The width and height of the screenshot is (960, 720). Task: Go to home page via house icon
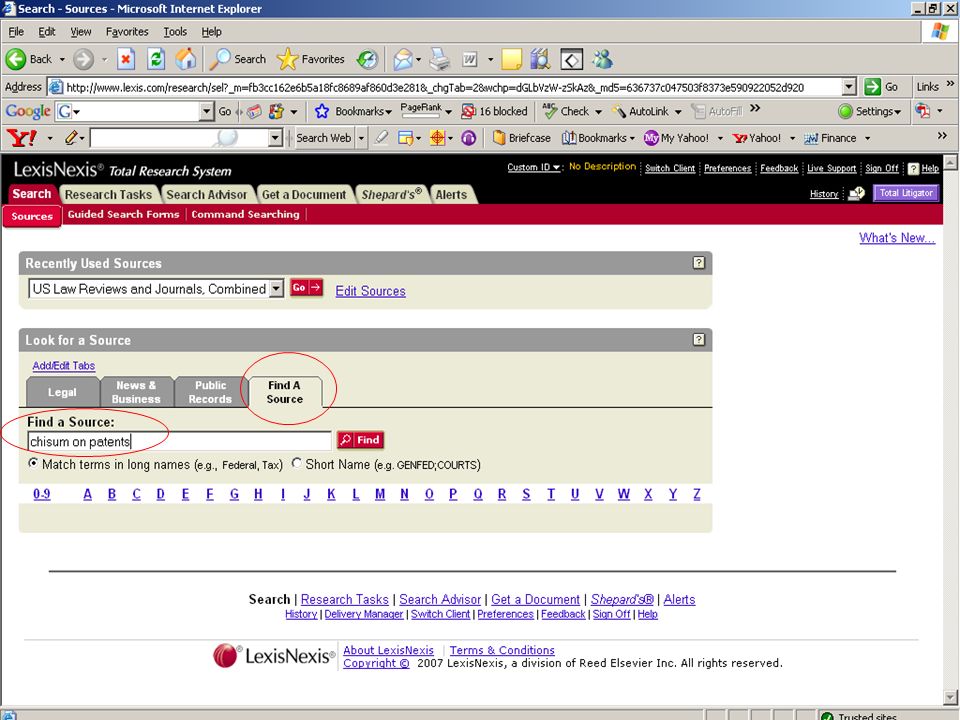pos(186,59)
